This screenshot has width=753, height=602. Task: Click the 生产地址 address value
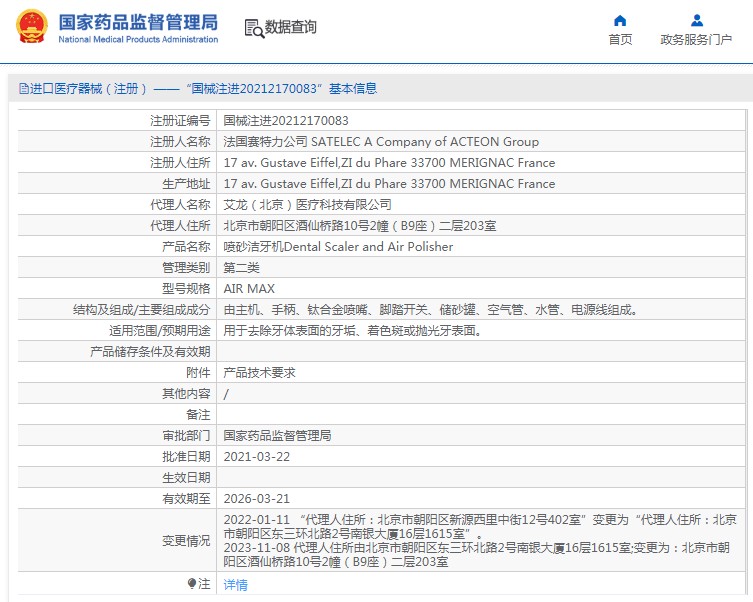(389, 183)
